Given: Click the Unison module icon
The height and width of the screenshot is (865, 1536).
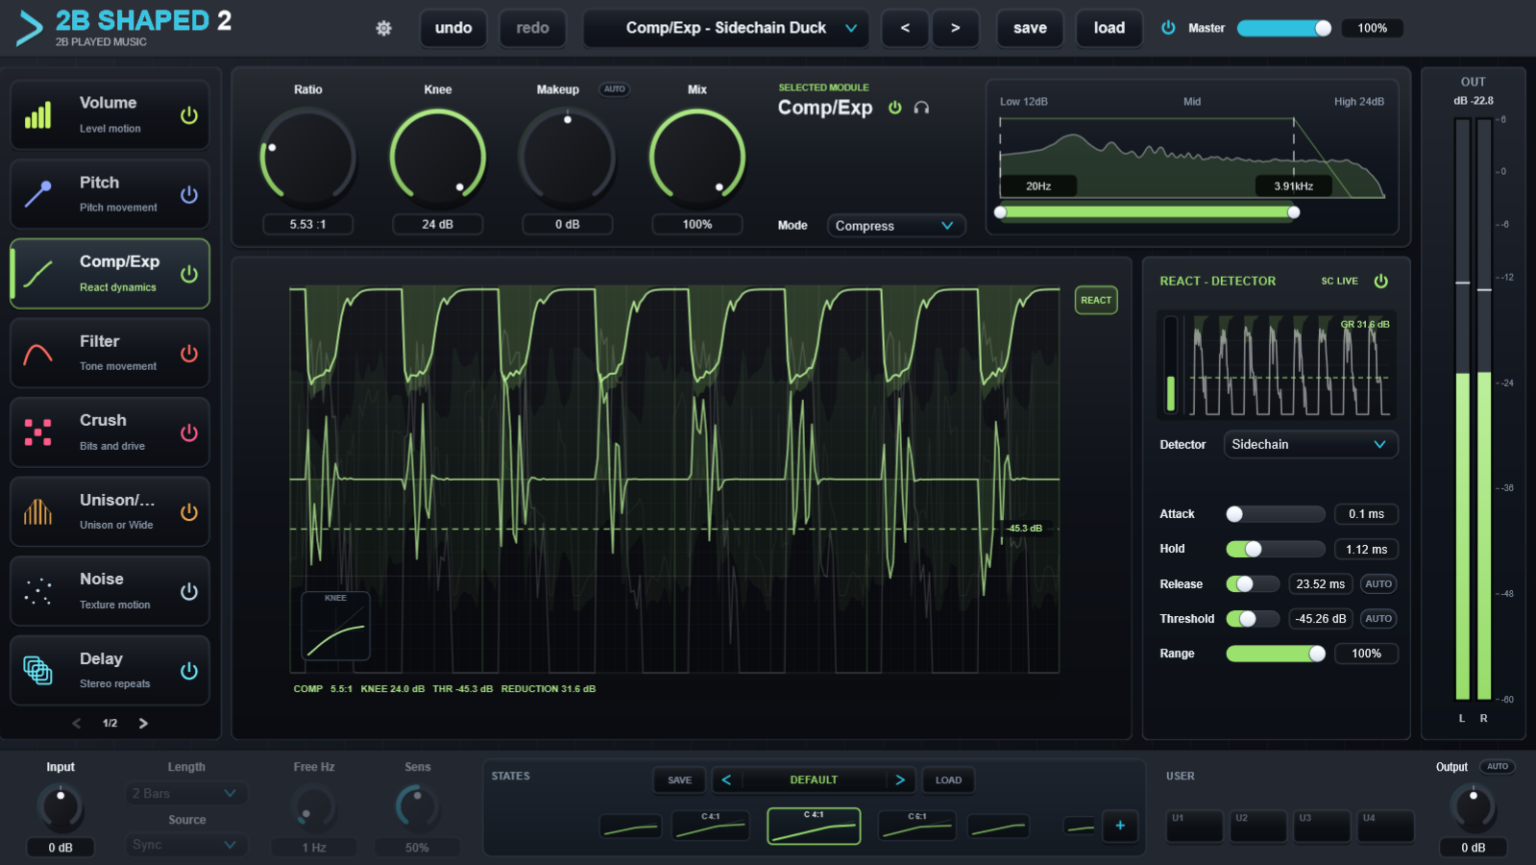Looking at the screenshot, I should (x=38, y=512).
